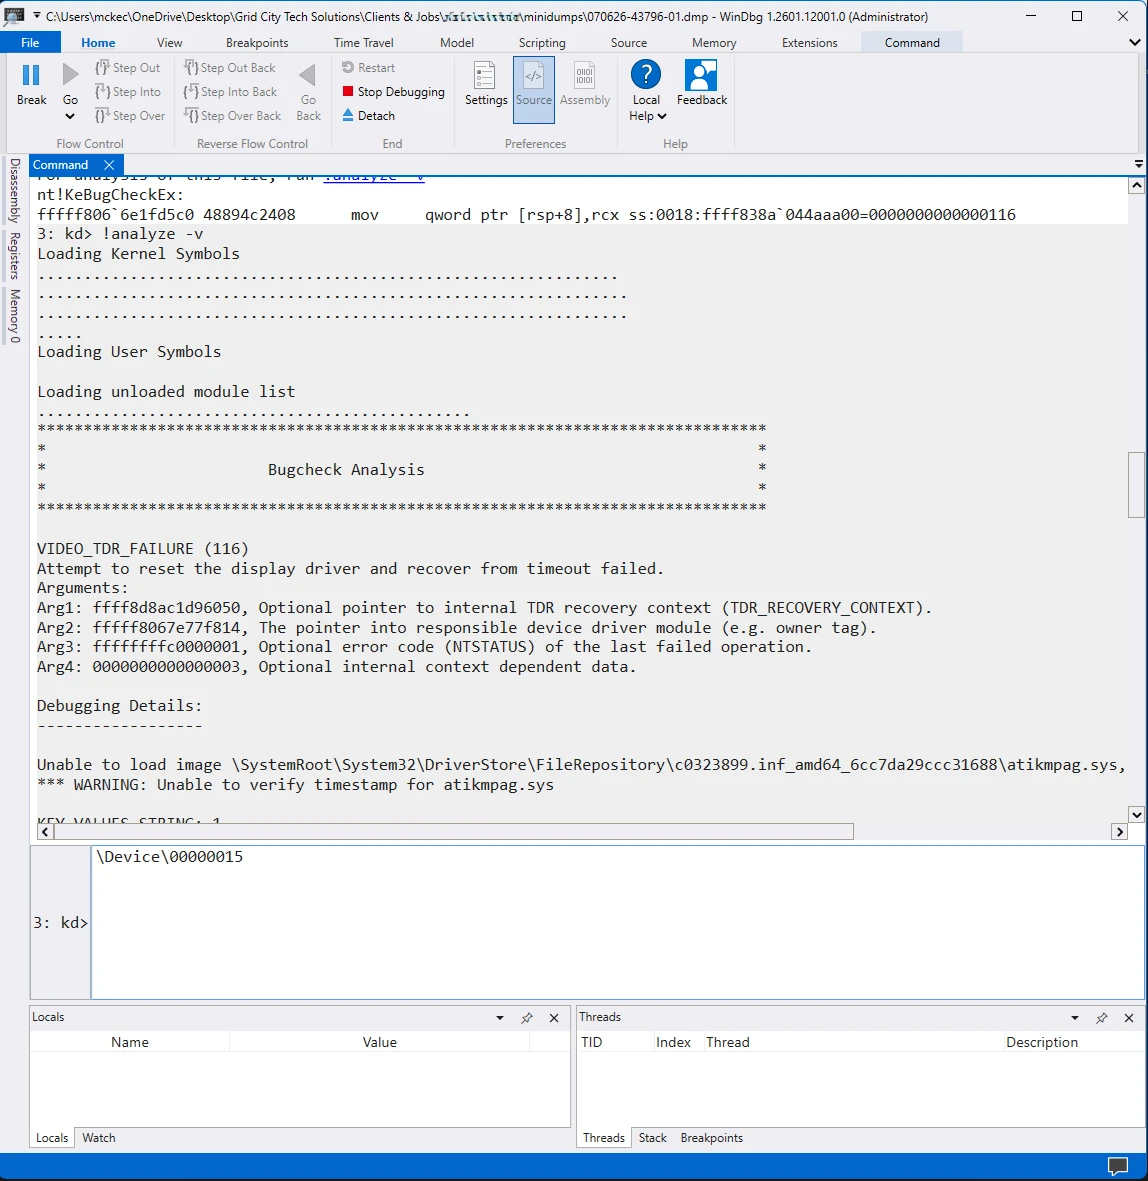This screenshot has width=1148, height=1181.
Task: Pin the Threads panel
Action: tap(1101, 1018)
